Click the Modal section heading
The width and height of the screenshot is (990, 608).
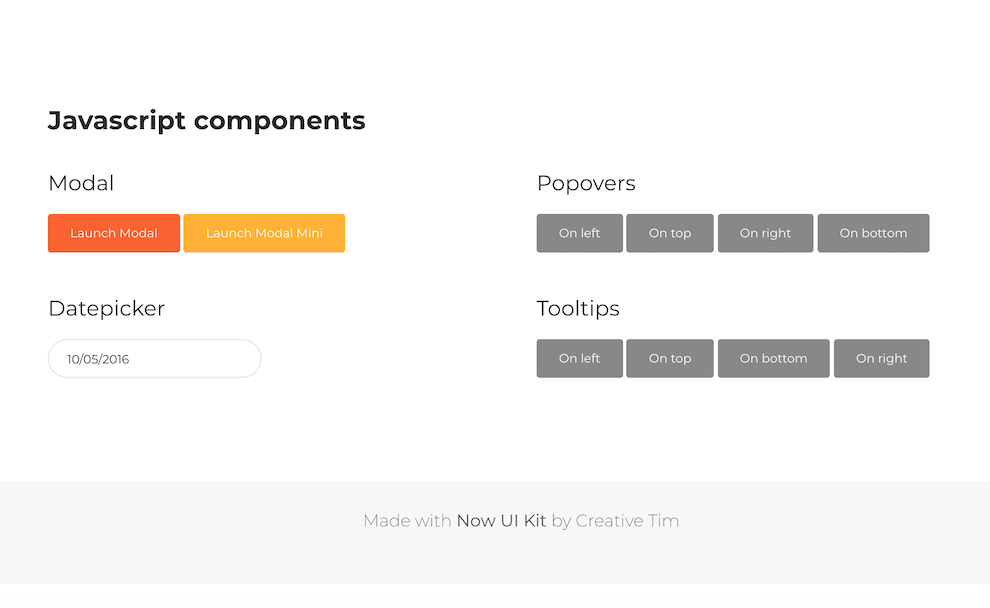(81, 183)
